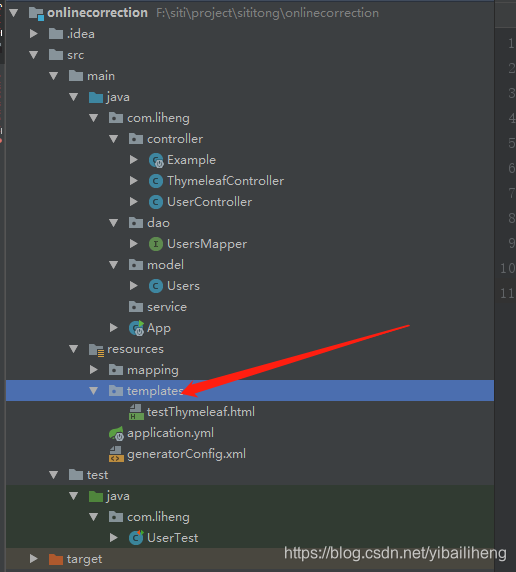Screen dimensions: 516x572
Task: Collapse the templates folder arrow
Action: 93,391
